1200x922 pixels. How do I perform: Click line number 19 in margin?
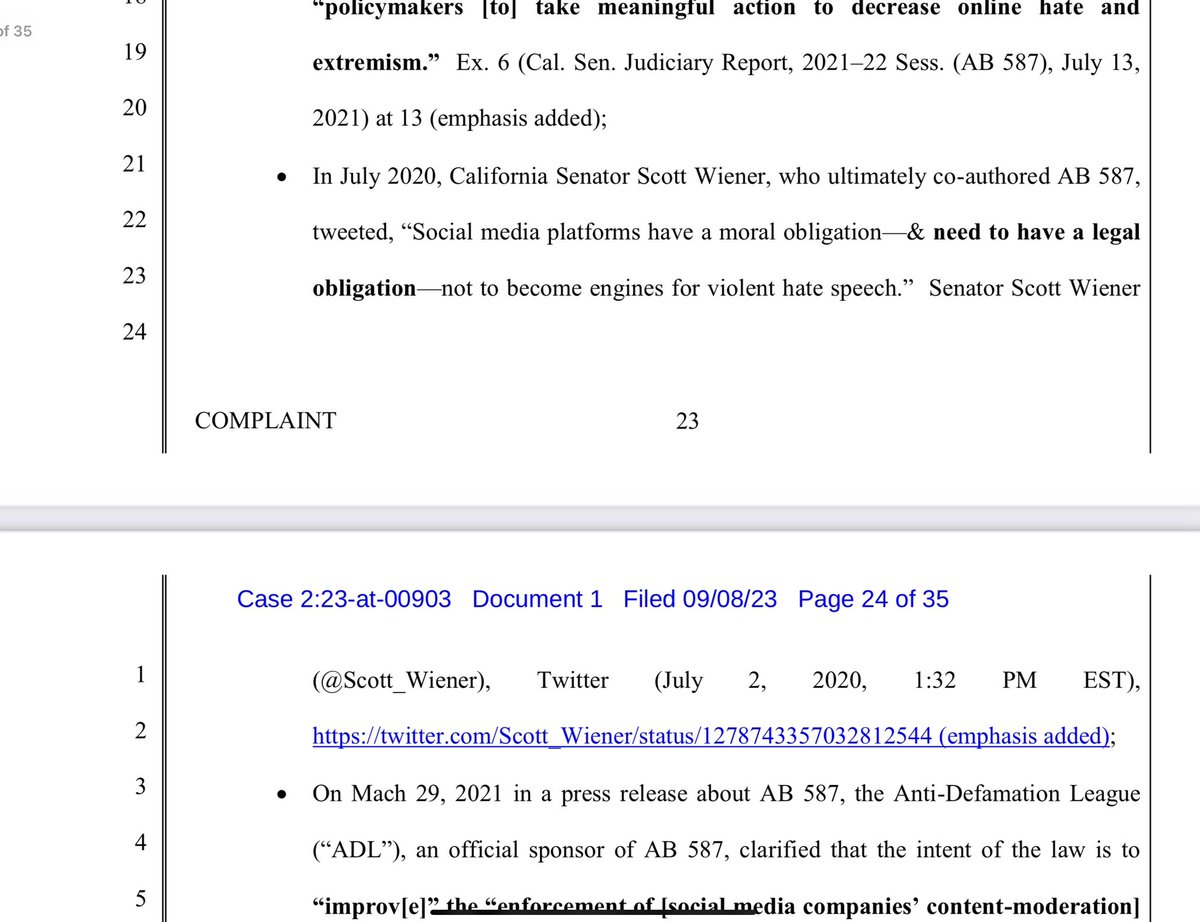pyautogui.click(x=135, y=51)
